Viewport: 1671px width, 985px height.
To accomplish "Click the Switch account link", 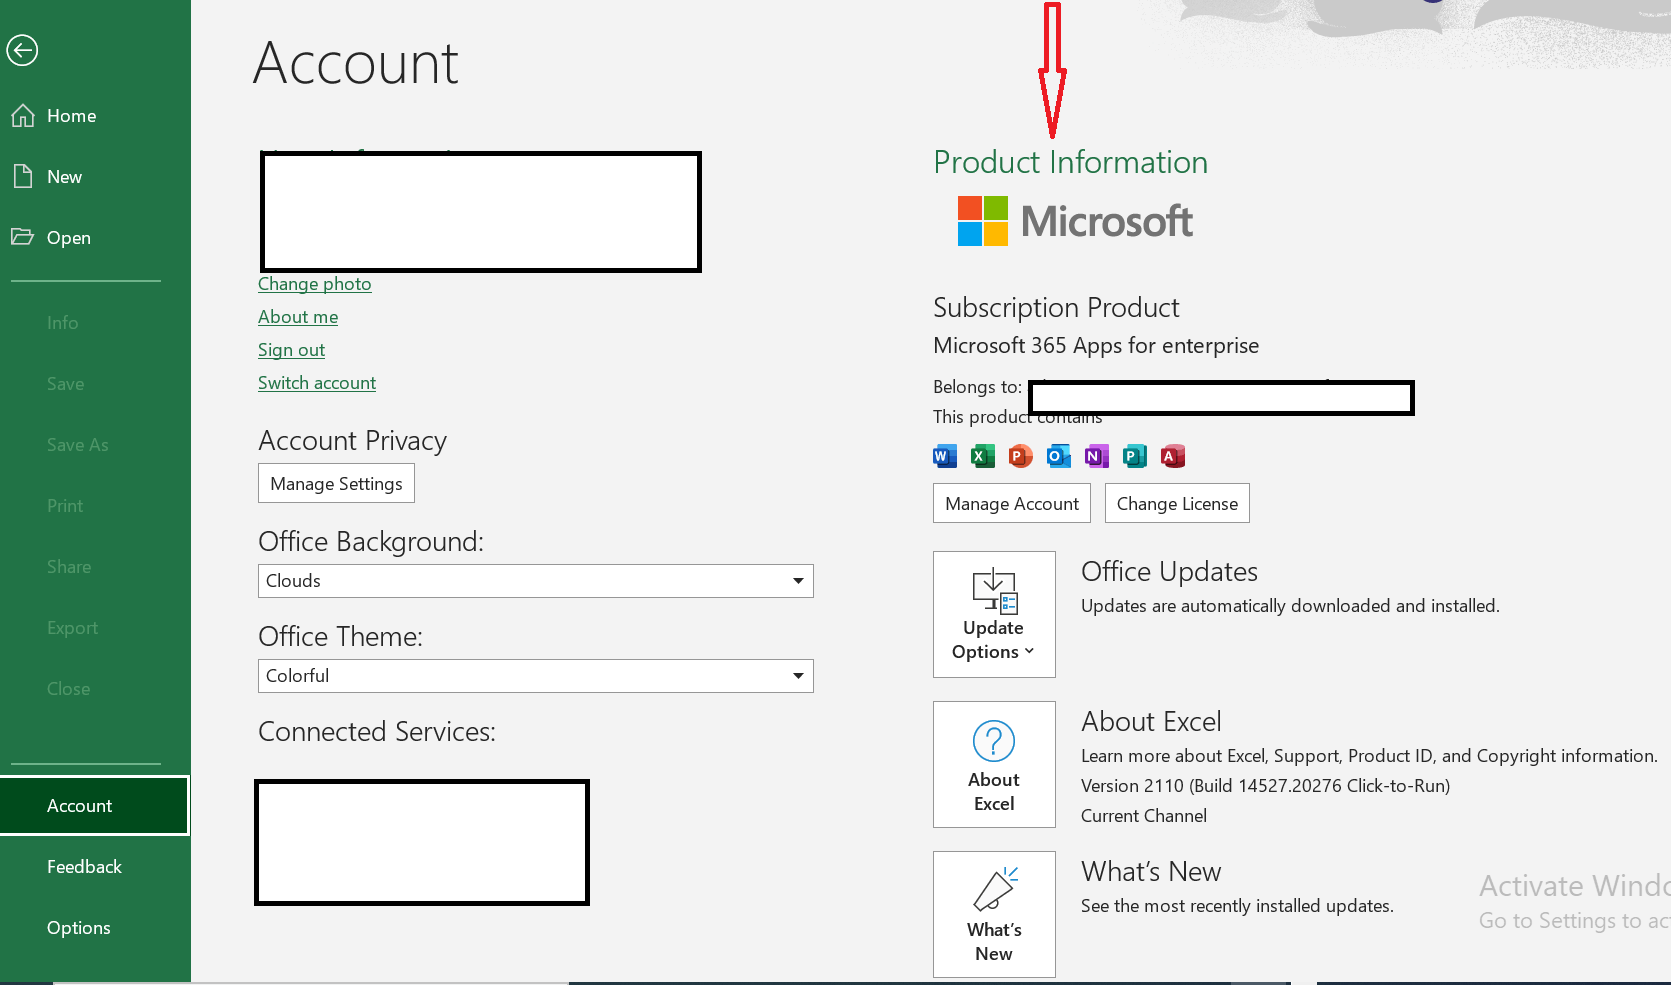I will click(x=317, y=383).
